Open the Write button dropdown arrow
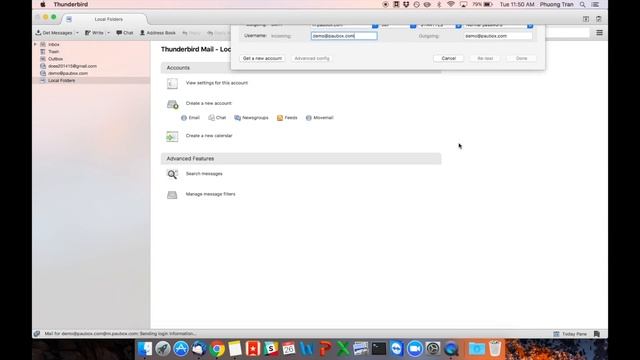 (x=108, y=33)
